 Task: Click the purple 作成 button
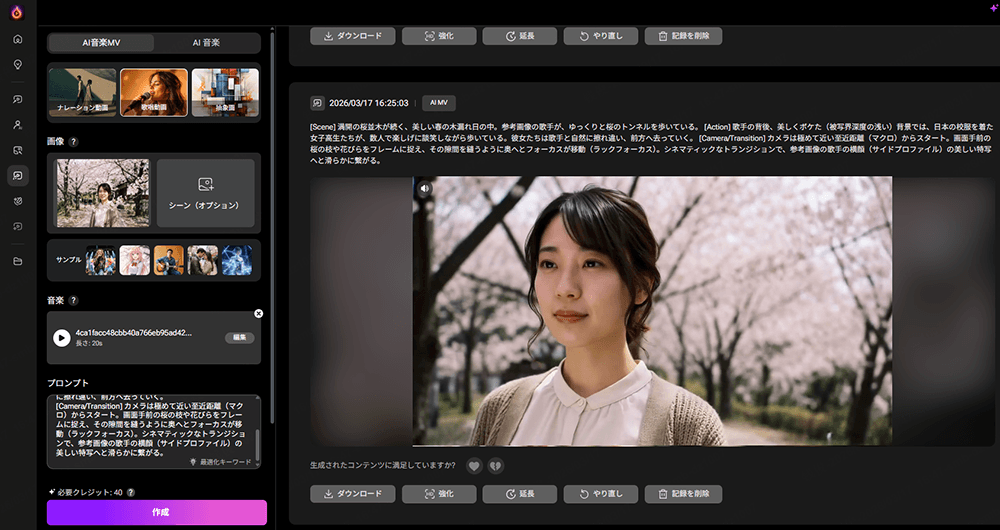click(x=157, y=512)
